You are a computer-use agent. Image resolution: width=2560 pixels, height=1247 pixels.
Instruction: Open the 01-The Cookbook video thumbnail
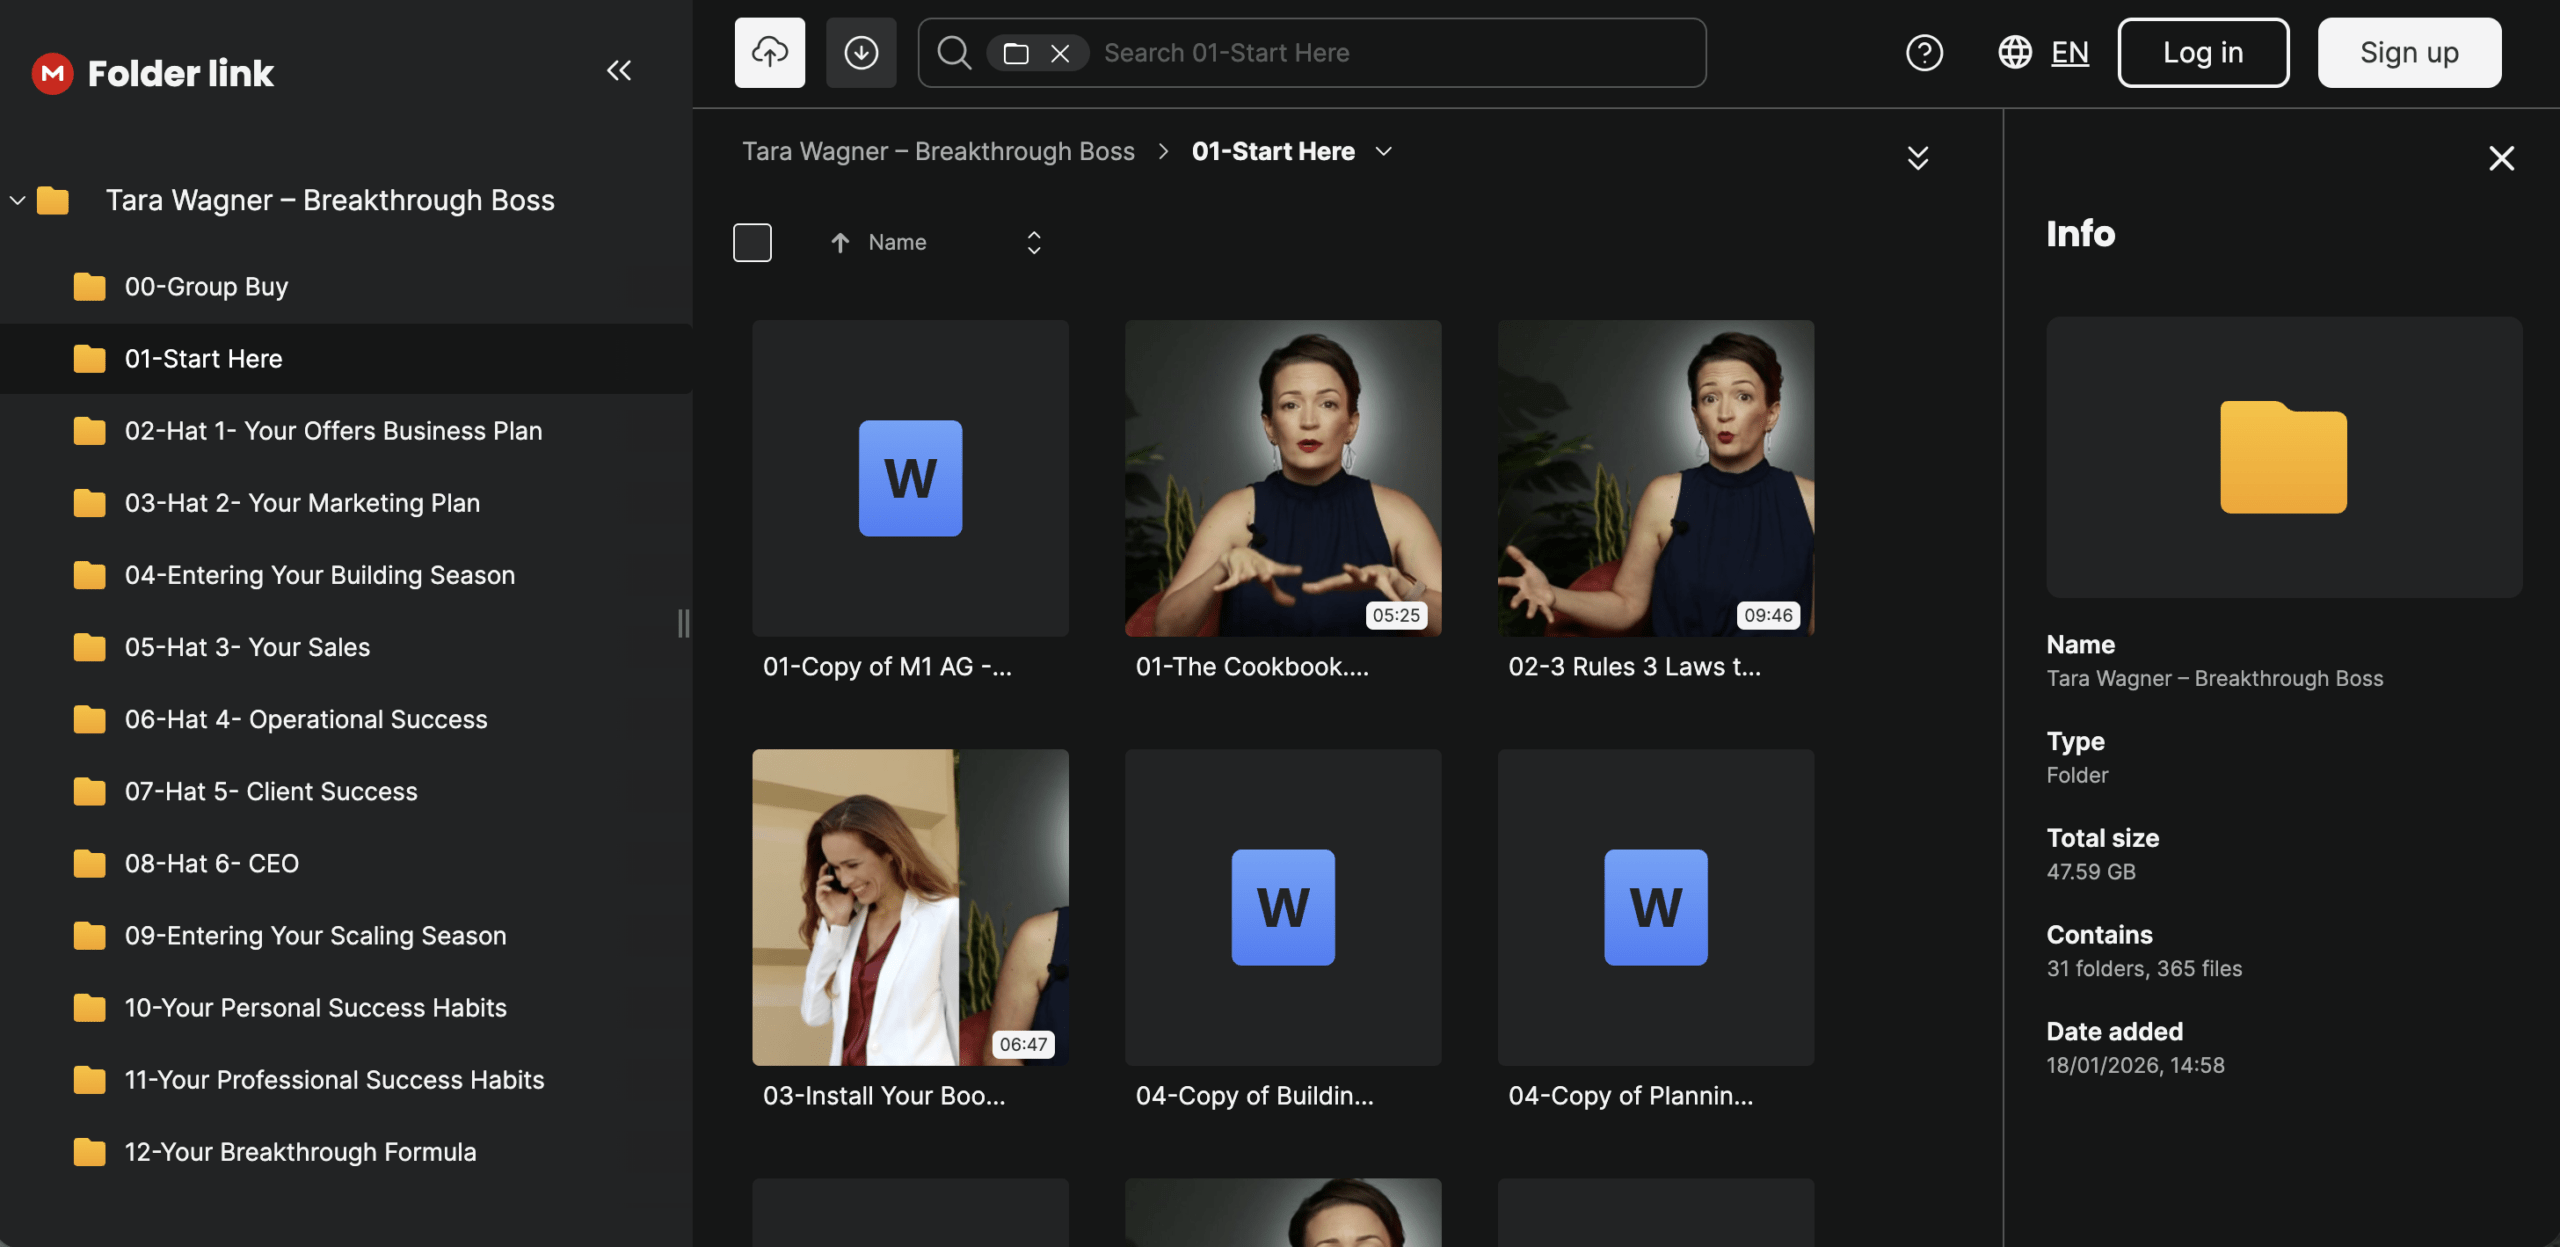(1282, 478)
